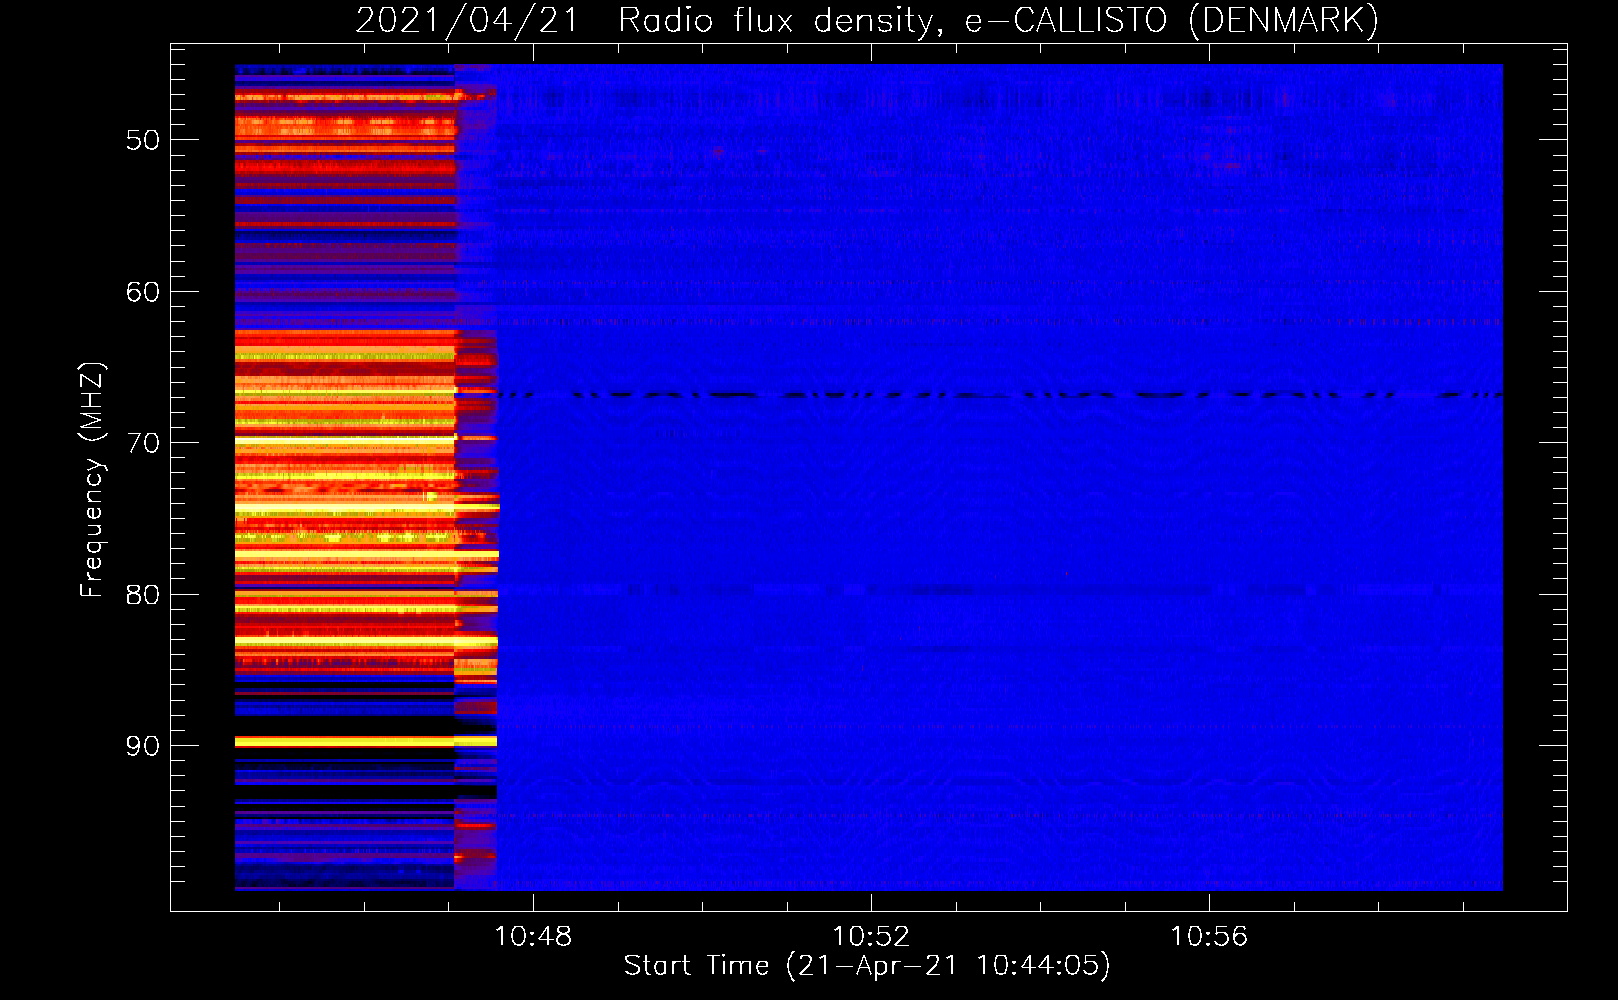Click the 80 frequency tick label
This screenshot has height=1000, width=1618.
(x=143, y=595)
